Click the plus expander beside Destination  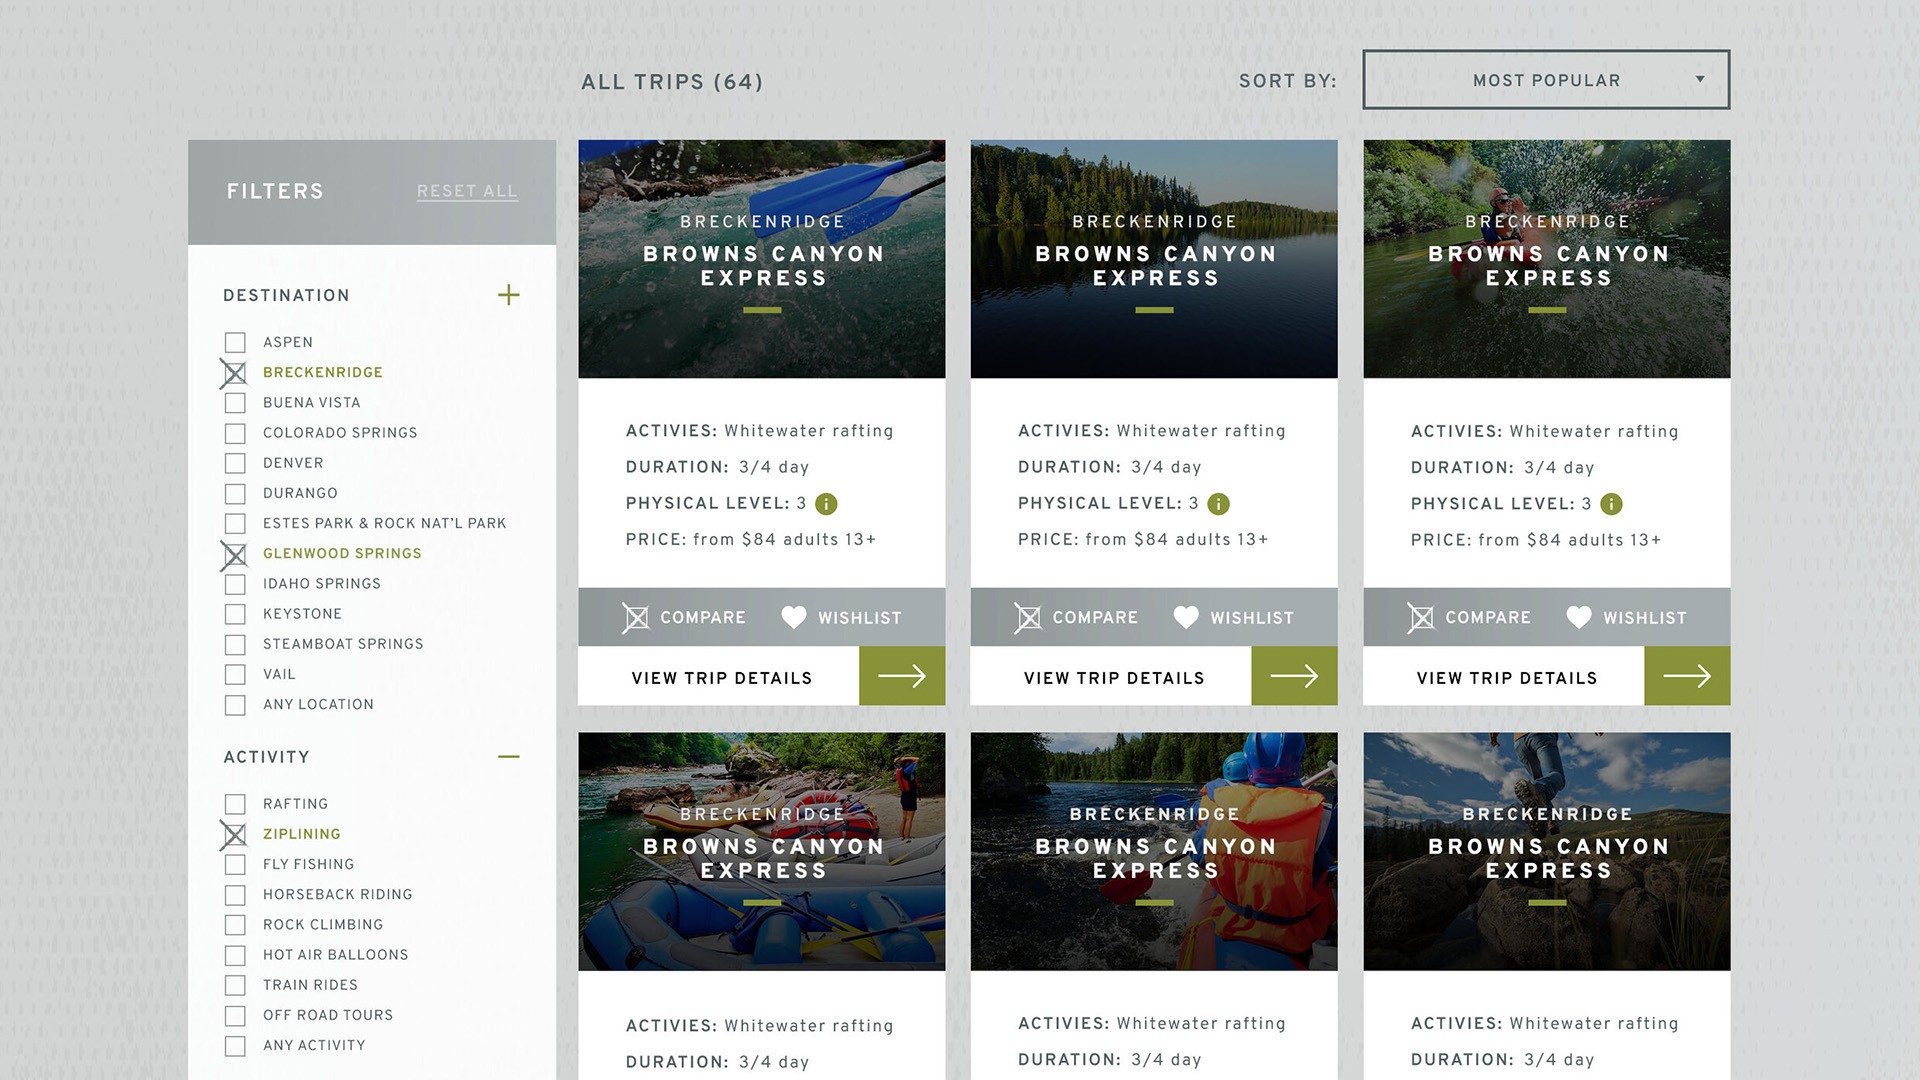click(x=509, y=295)
